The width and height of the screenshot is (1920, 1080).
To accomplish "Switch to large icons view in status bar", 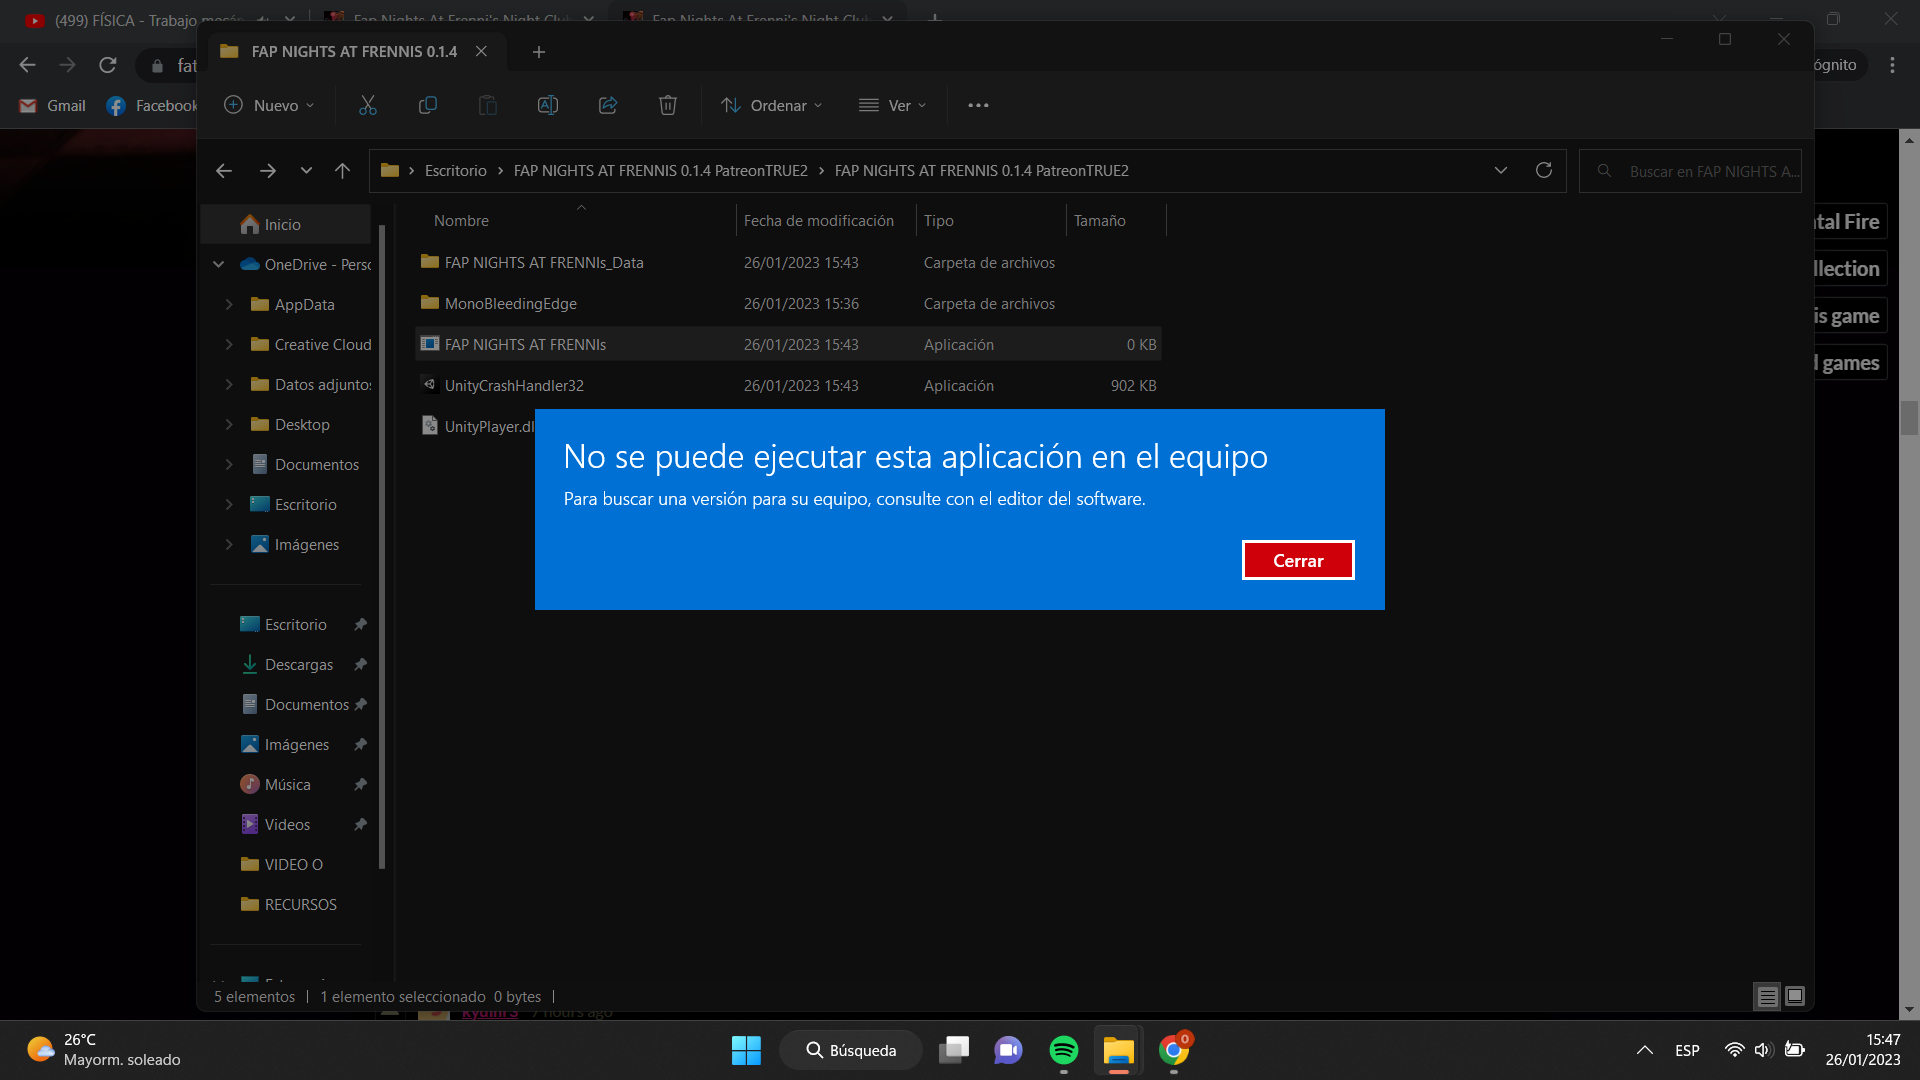I will pos(1795,996).
